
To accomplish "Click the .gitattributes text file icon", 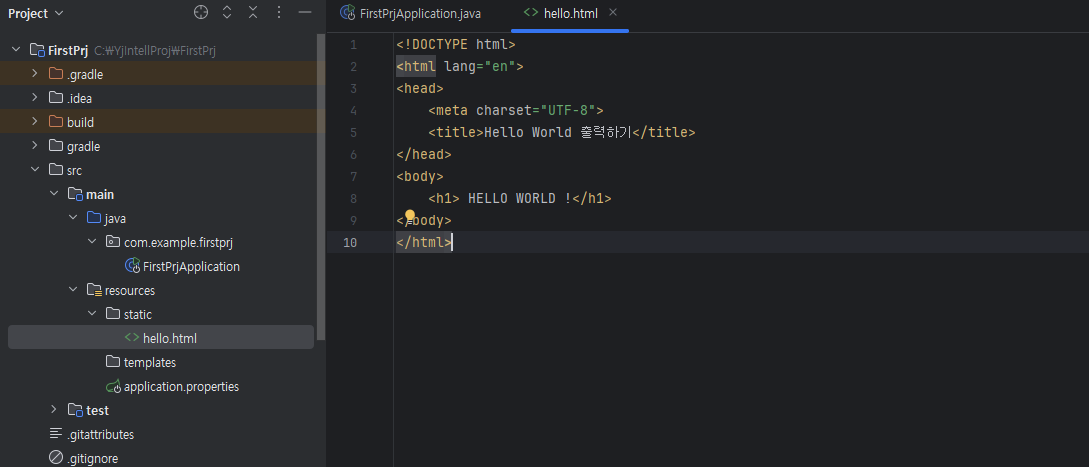I will click(56, 434).
